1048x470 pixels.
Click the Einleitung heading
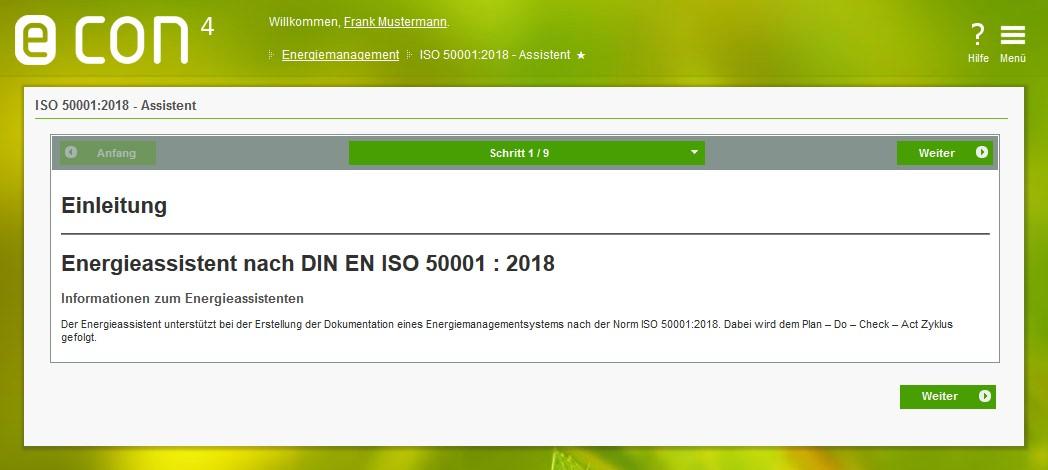114,205
